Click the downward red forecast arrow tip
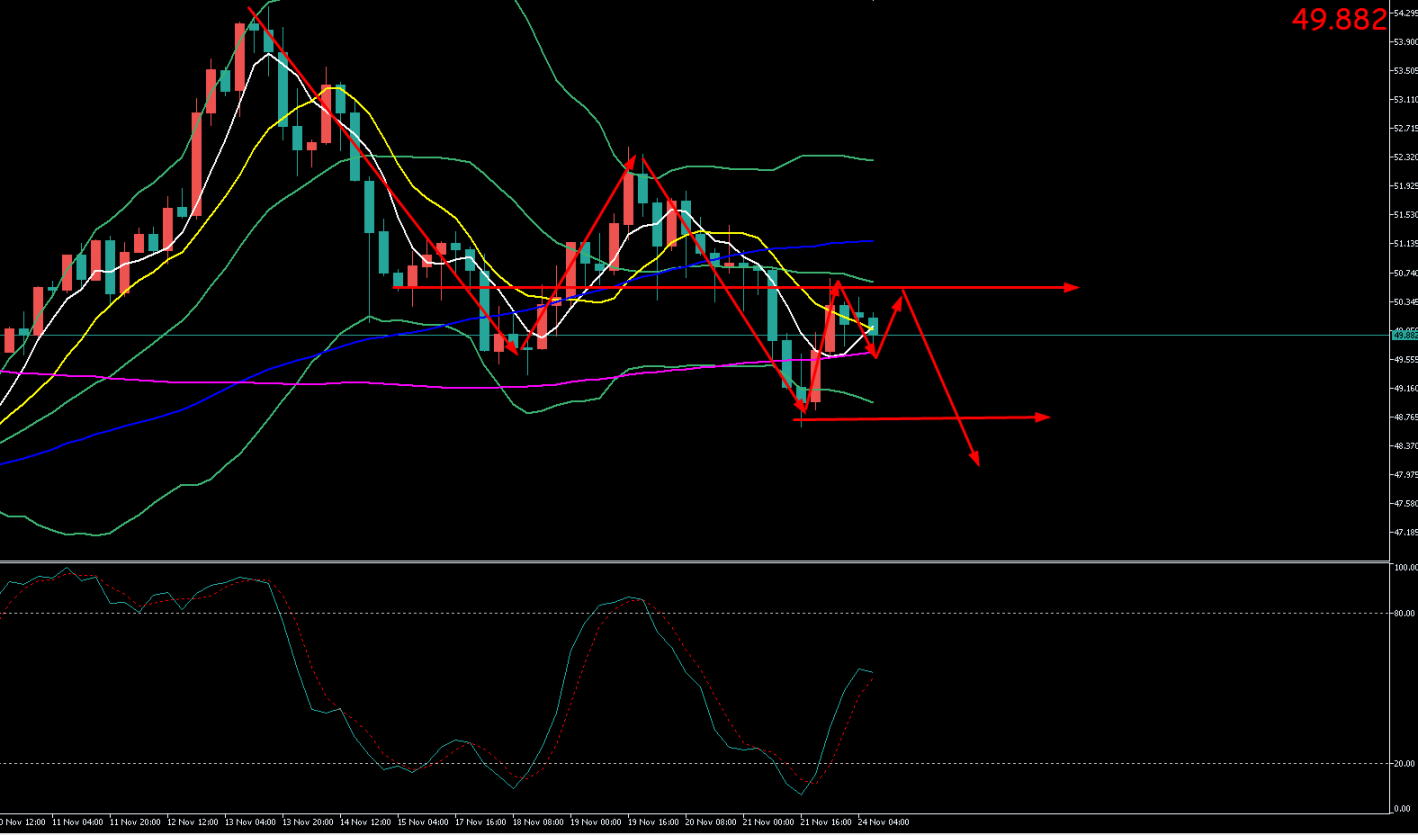1418x835 pixels. [975, 461]
